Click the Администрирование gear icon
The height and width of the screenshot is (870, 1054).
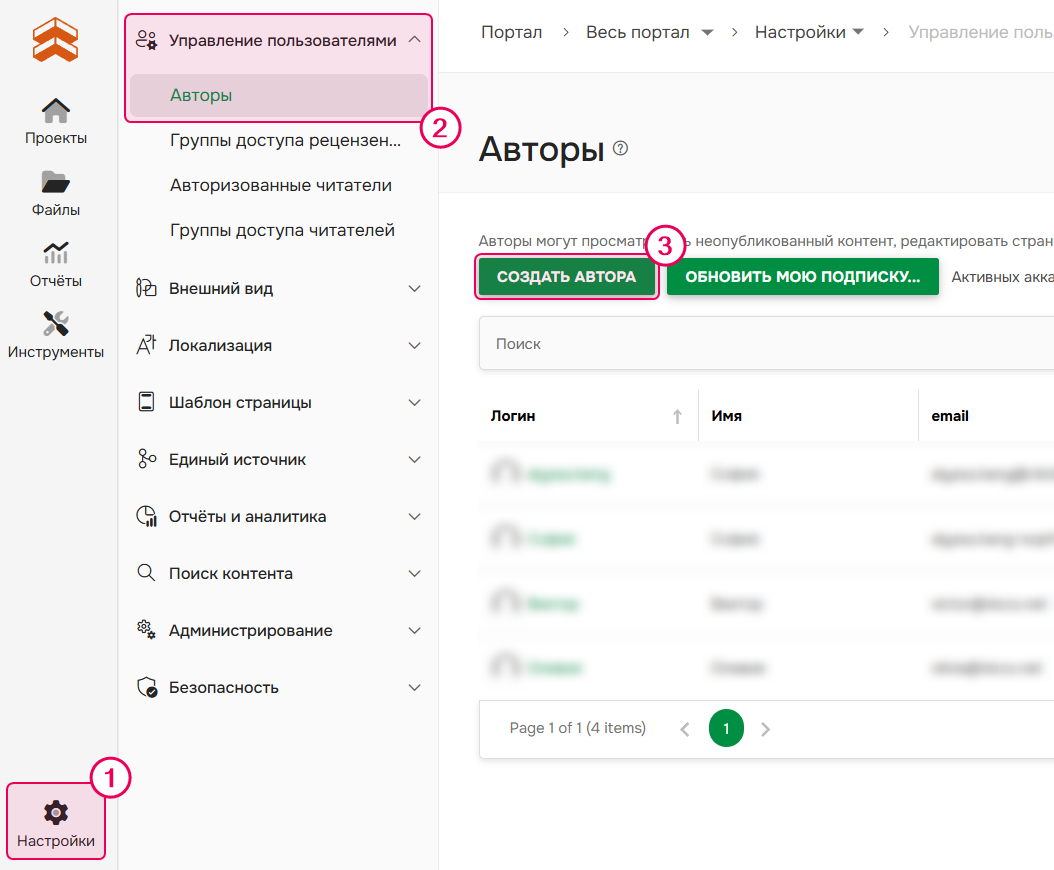tap(146, 630)
